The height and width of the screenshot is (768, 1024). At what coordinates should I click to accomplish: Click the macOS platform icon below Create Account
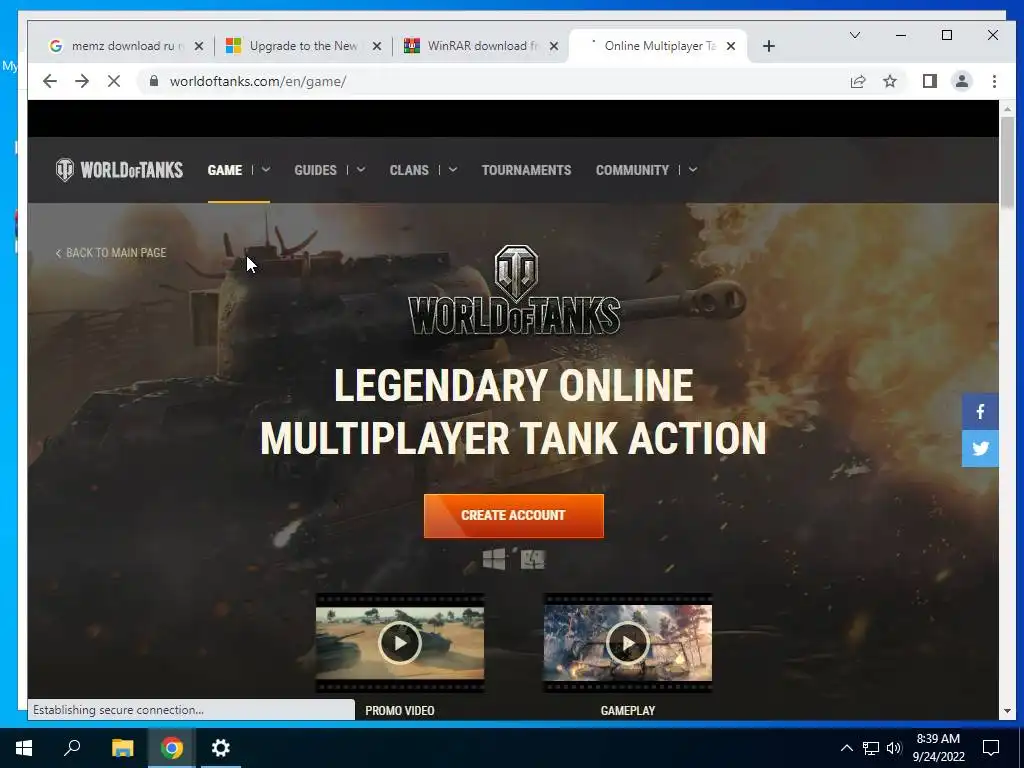tap(532, 559)
